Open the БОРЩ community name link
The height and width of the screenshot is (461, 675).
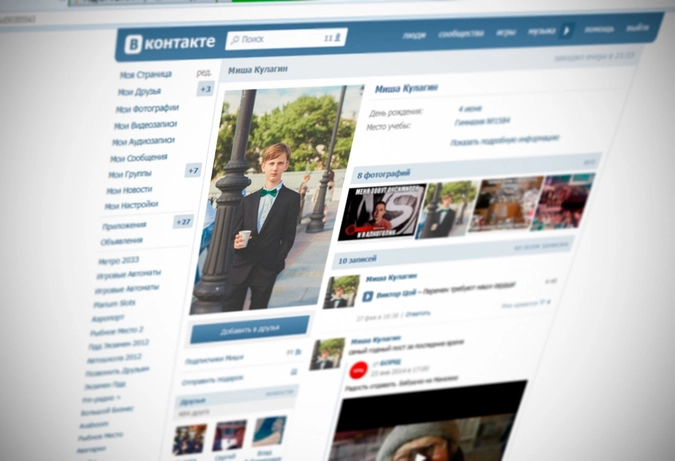coord(390,362)
